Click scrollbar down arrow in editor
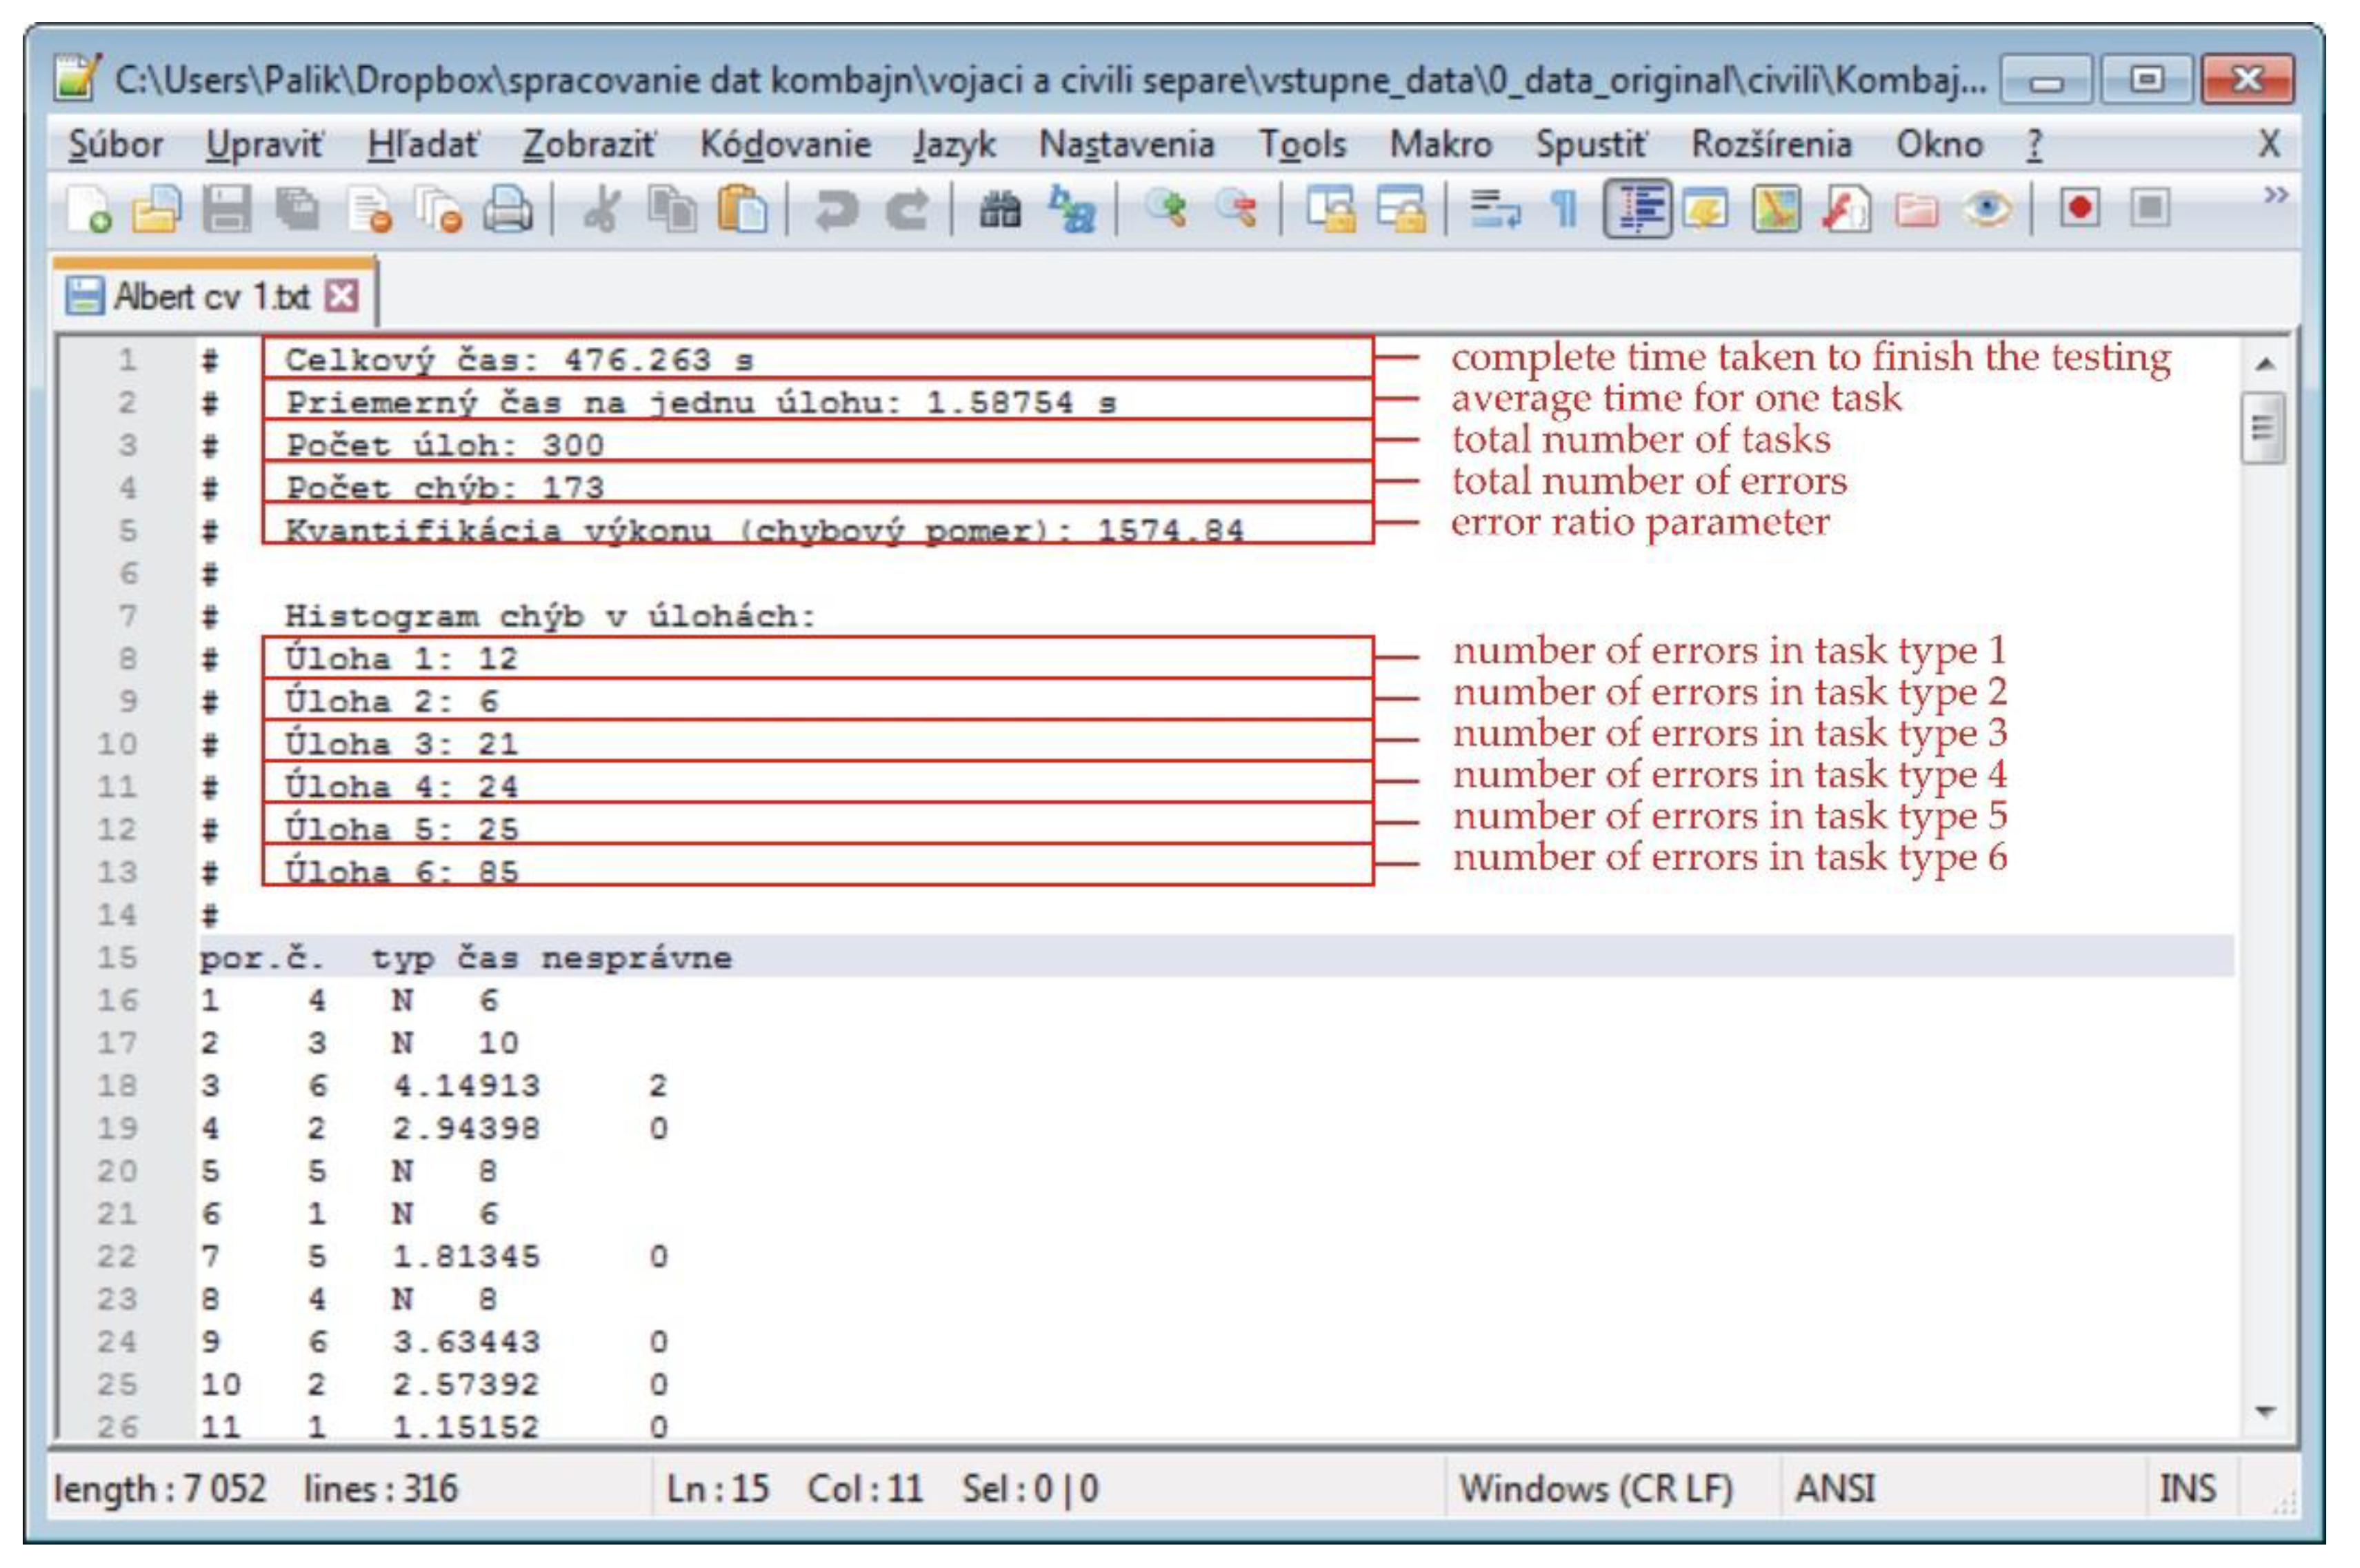 [2265, 1411]
